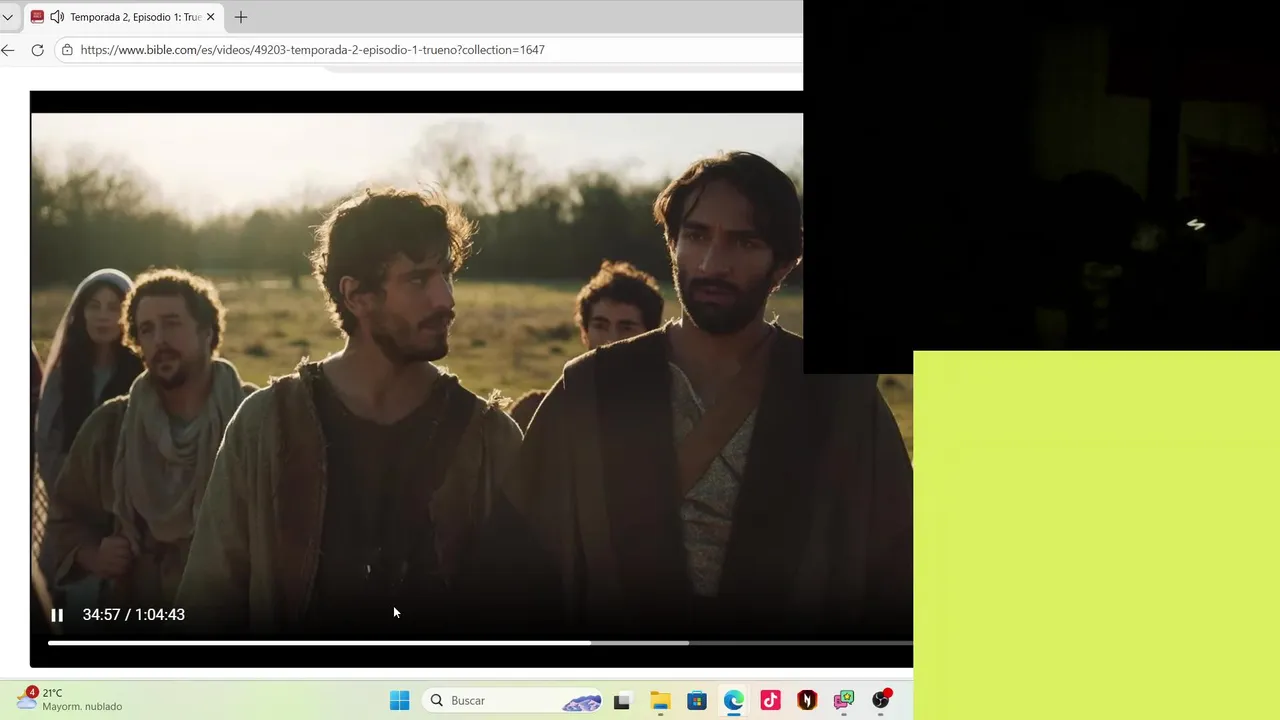The image size is (1280, 720).
Task: Open File Explorer from taskbar
Action: [660, 701]
